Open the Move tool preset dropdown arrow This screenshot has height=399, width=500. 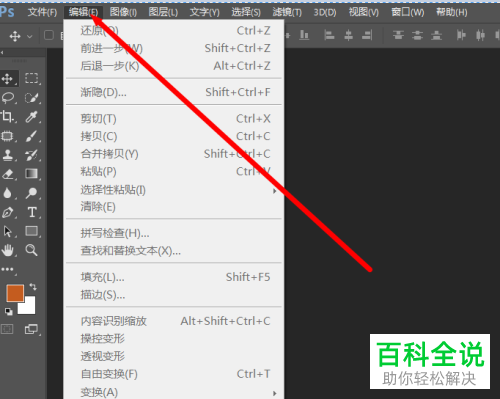click(30, 36)
